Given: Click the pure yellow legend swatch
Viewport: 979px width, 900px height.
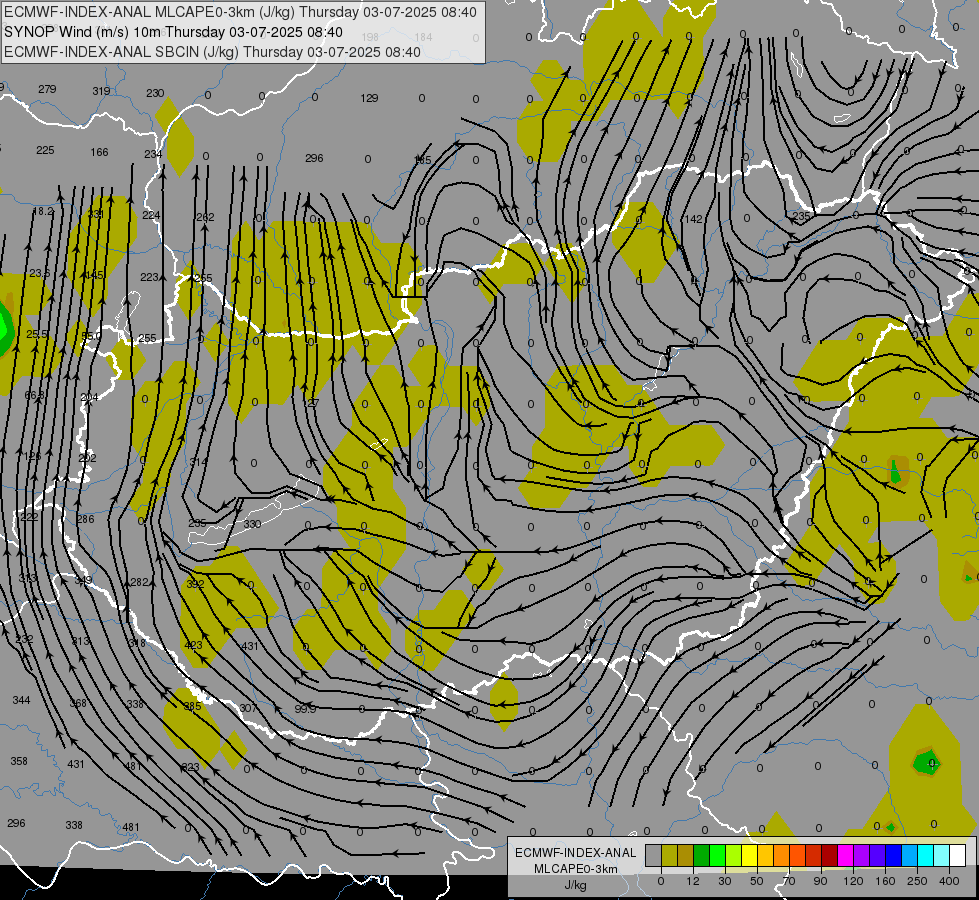Looking at the screenshot, I should tap(749, 856).
